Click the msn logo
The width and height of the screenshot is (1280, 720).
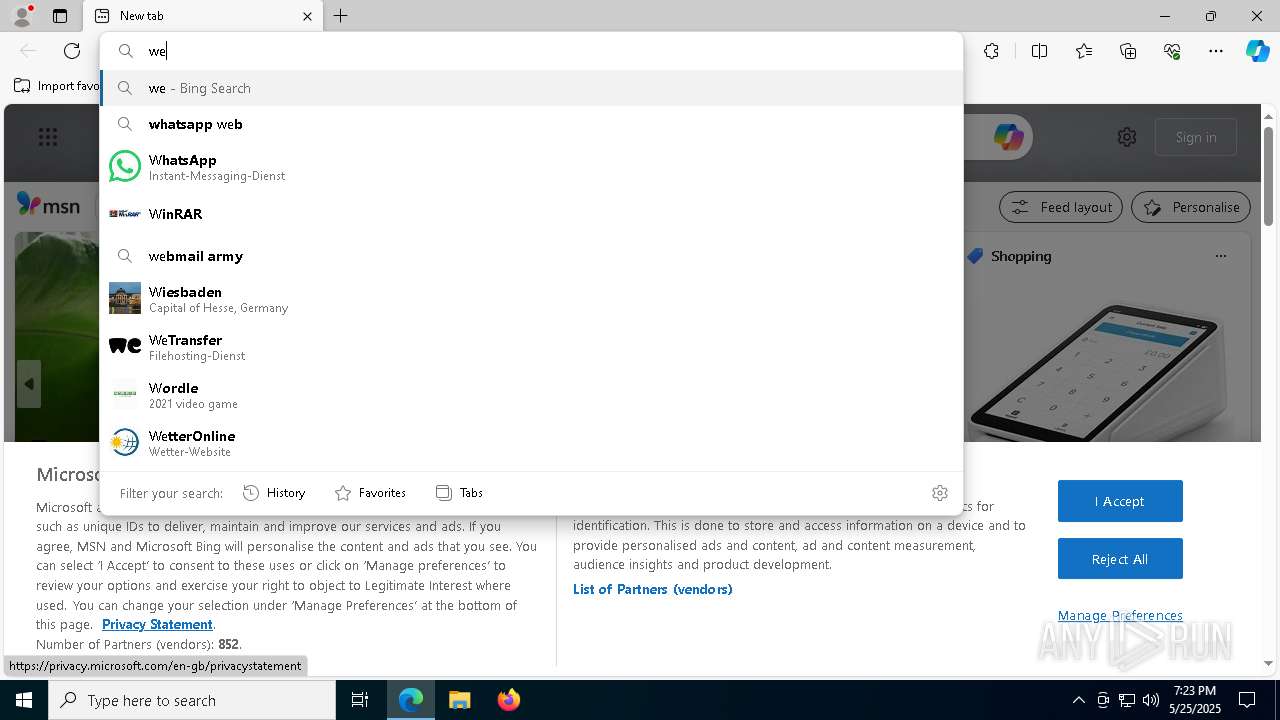[x=48, y=205]
